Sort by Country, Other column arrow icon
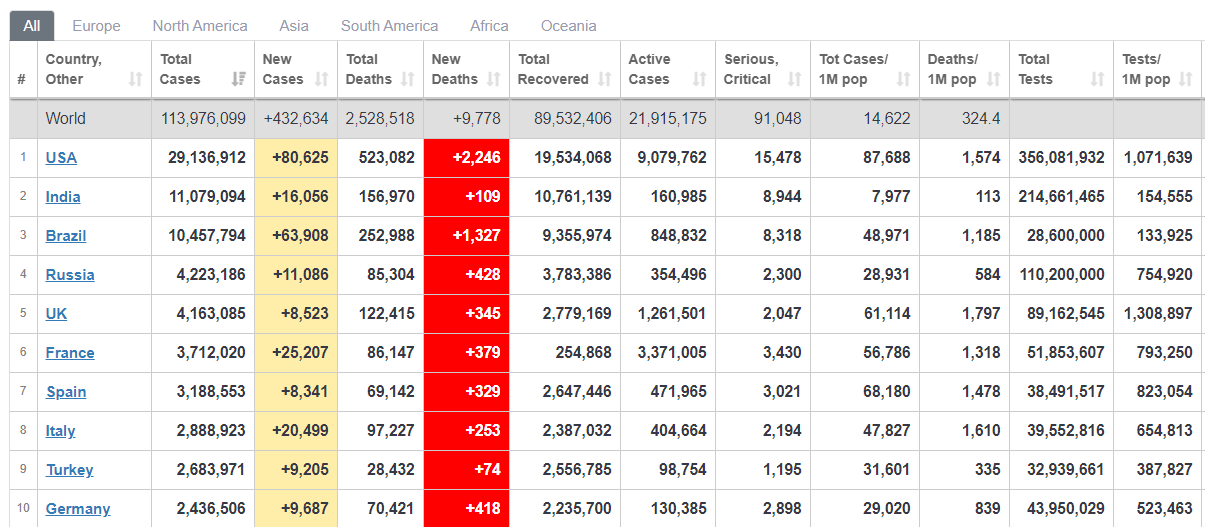 pyautogui.click(x=135, y=79)
